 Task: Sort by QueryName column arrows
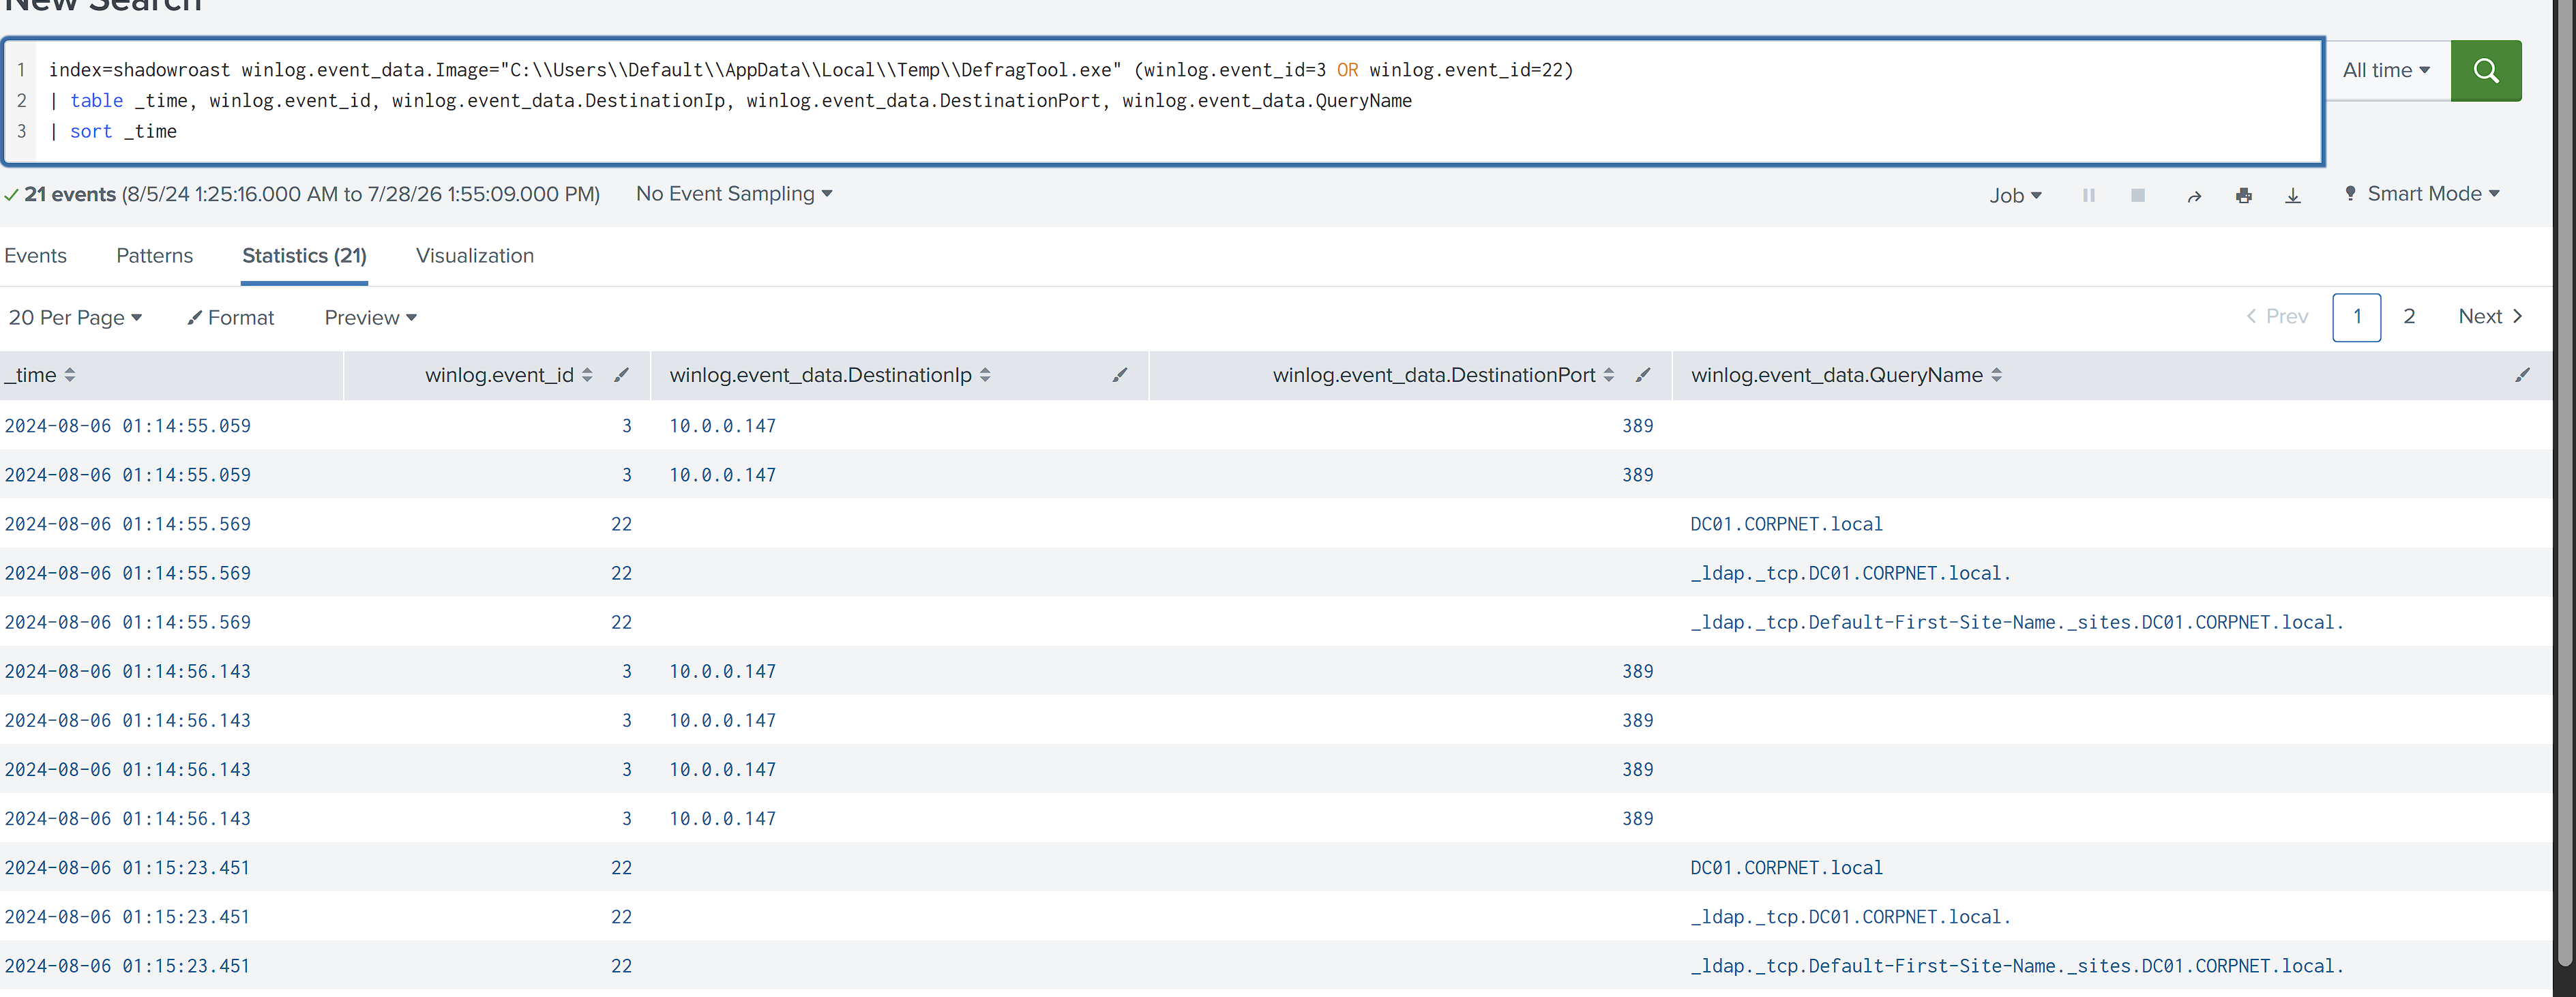click(x=1996, y=375)
